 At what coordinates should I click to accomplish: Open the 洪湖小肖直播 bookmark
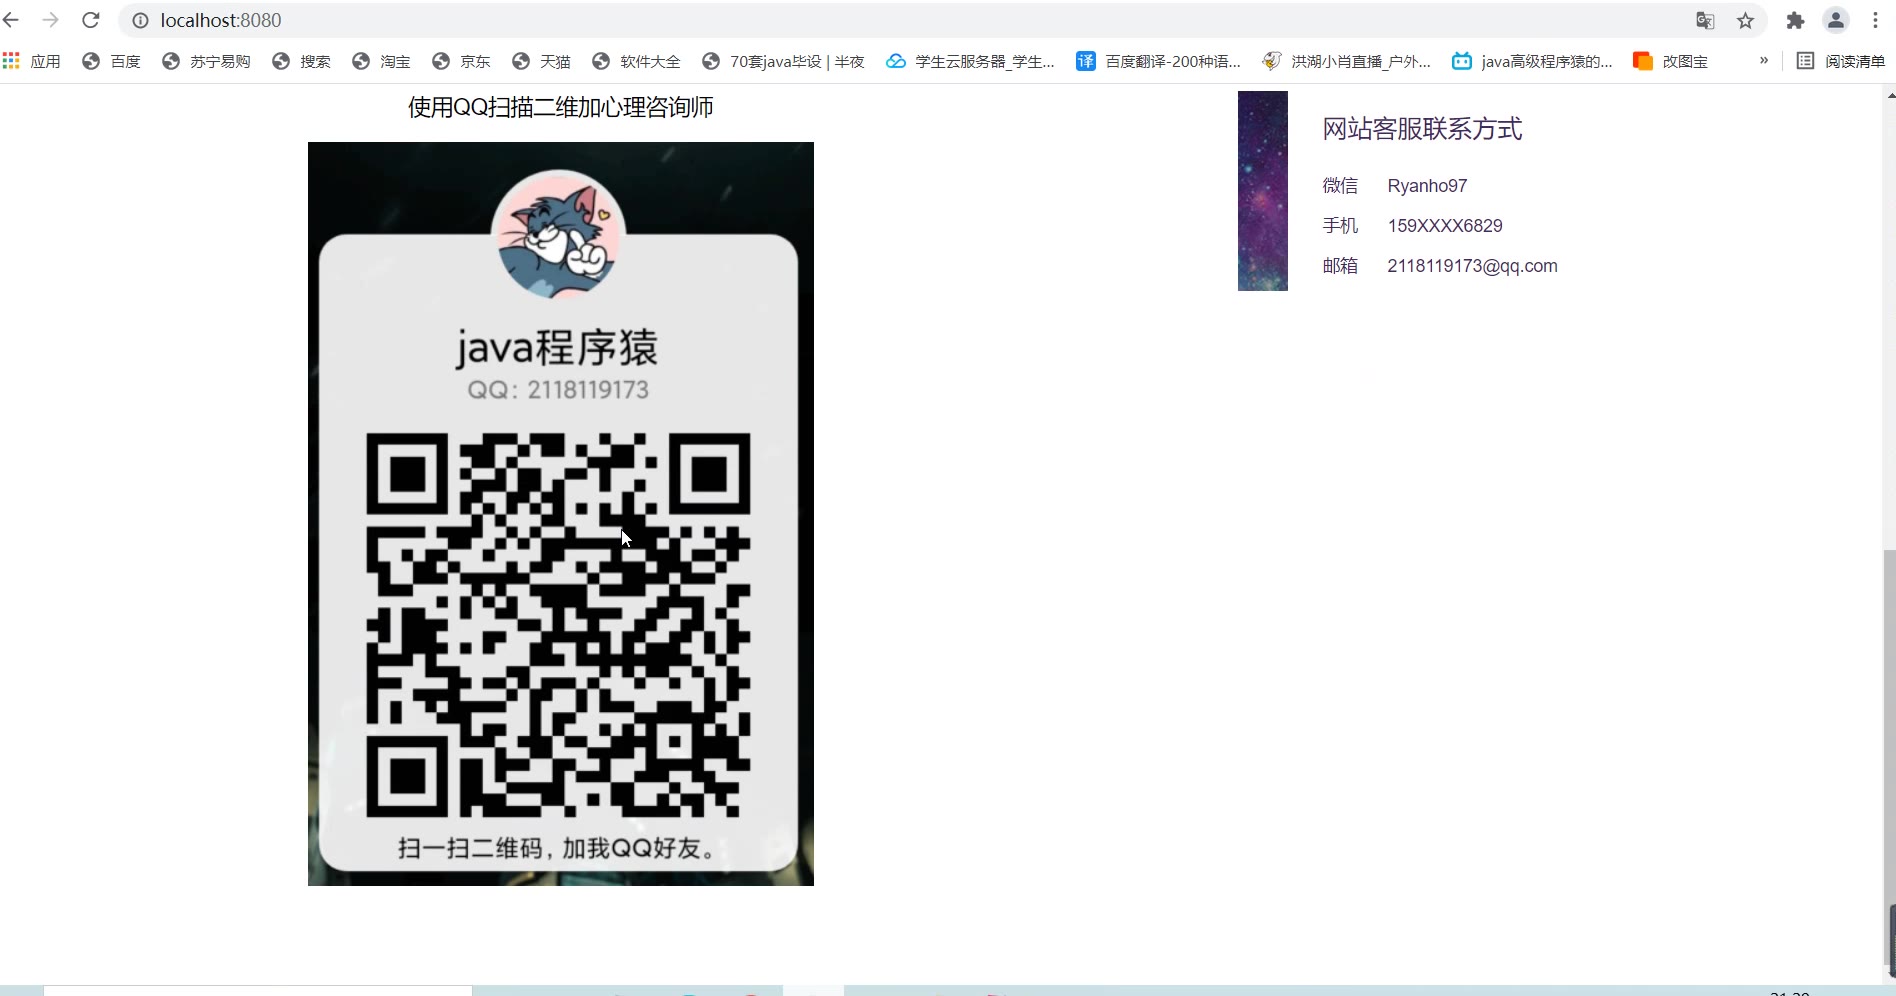(1346, 61)
